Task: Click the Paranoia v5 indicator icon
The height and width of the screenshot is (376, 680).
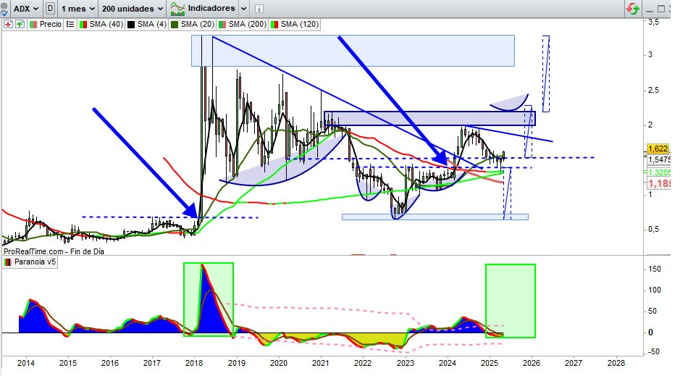Action: click(x=7, y=262)
